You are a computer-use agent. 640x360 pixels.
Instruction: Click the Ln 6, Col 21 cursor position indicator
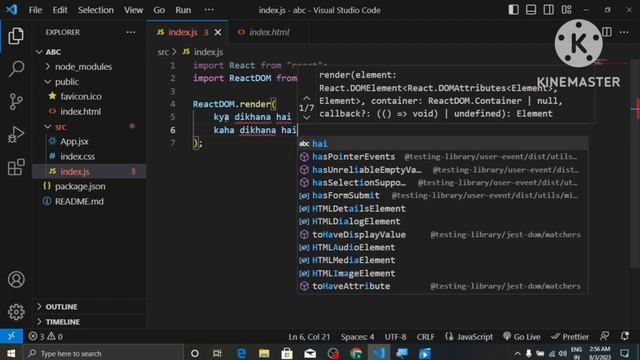tap(309, 336)
